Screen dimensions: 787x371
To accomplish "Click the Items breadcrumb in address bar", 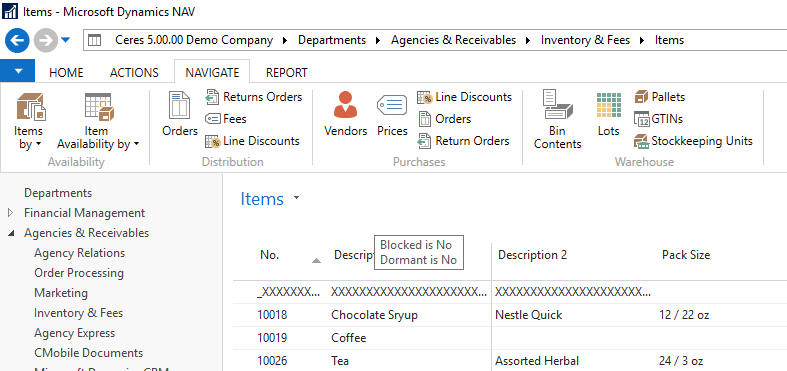I will (669, 40).
